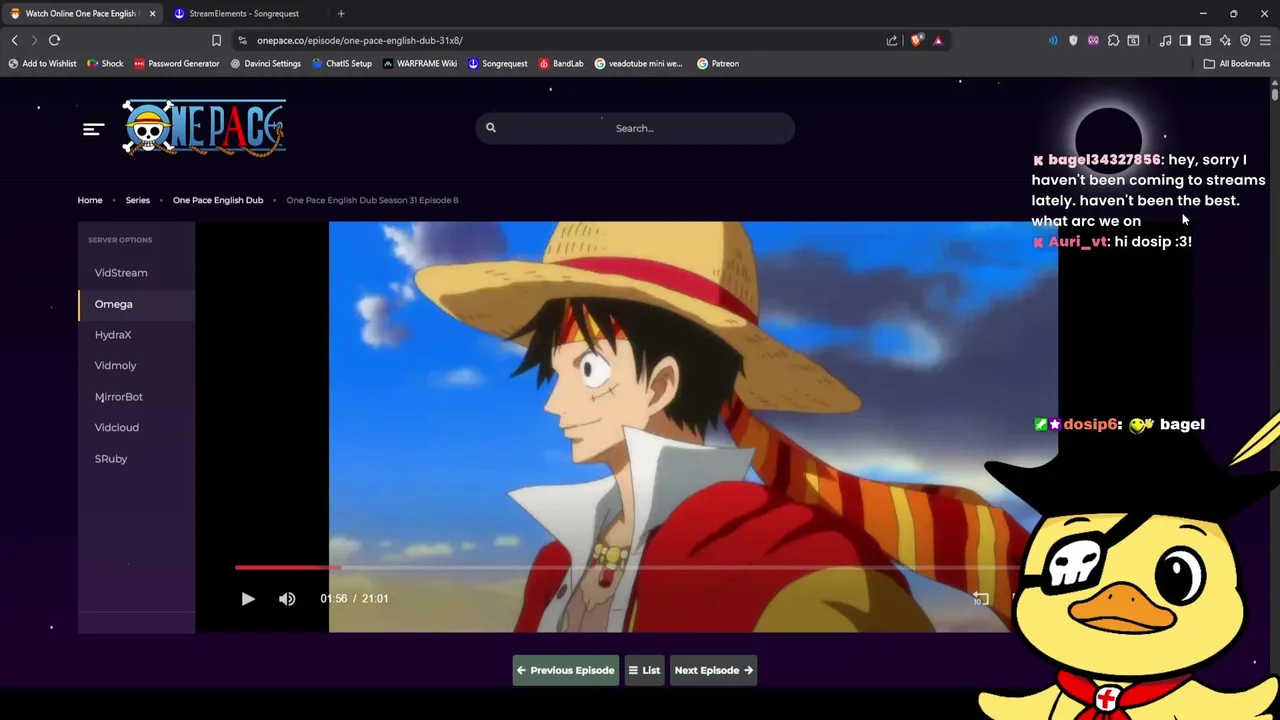Screen dimensions: 1280x720
Task: Open the Brave Rewards triangle icon
Action: pos(938,40)
